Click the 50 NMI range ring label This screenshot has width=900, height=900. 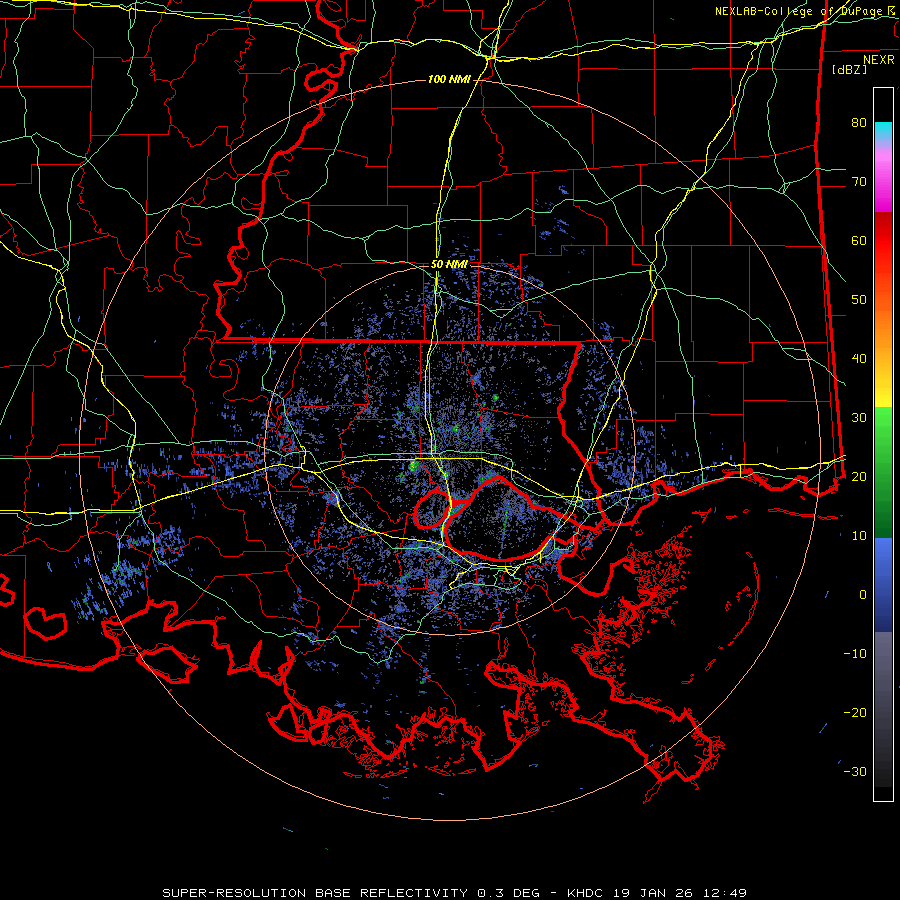(449, 265)
